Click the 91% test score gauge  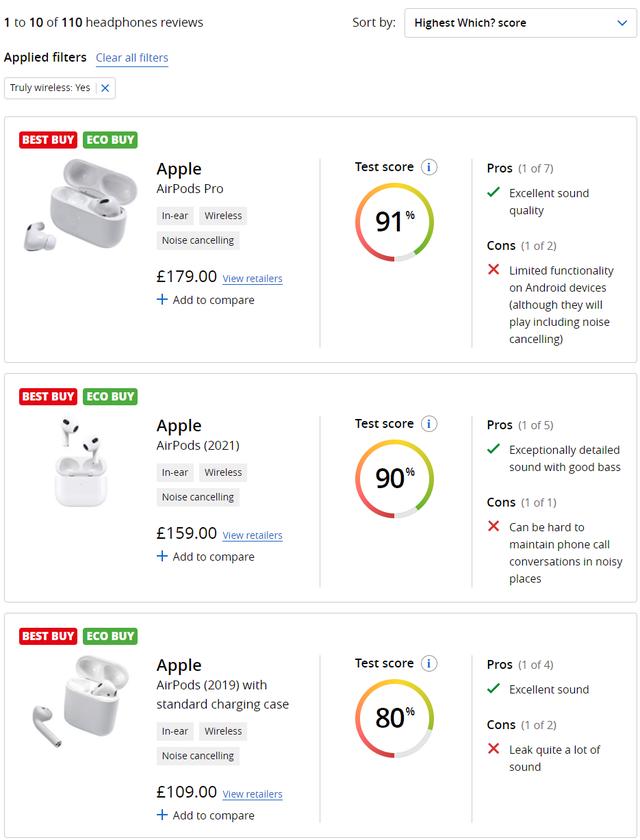(x=394, y=222)
